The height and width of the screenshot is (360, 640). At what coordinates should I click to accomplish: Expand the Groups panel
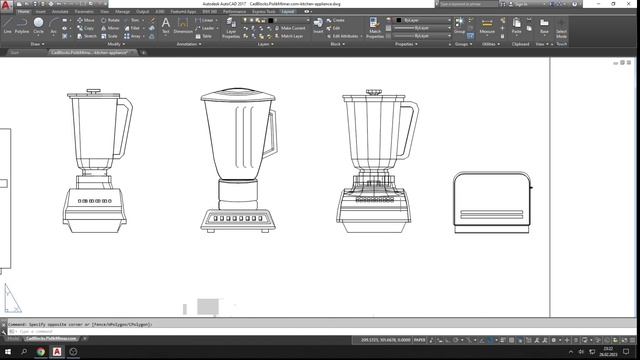pyautogui.click(x=463, y=44)
